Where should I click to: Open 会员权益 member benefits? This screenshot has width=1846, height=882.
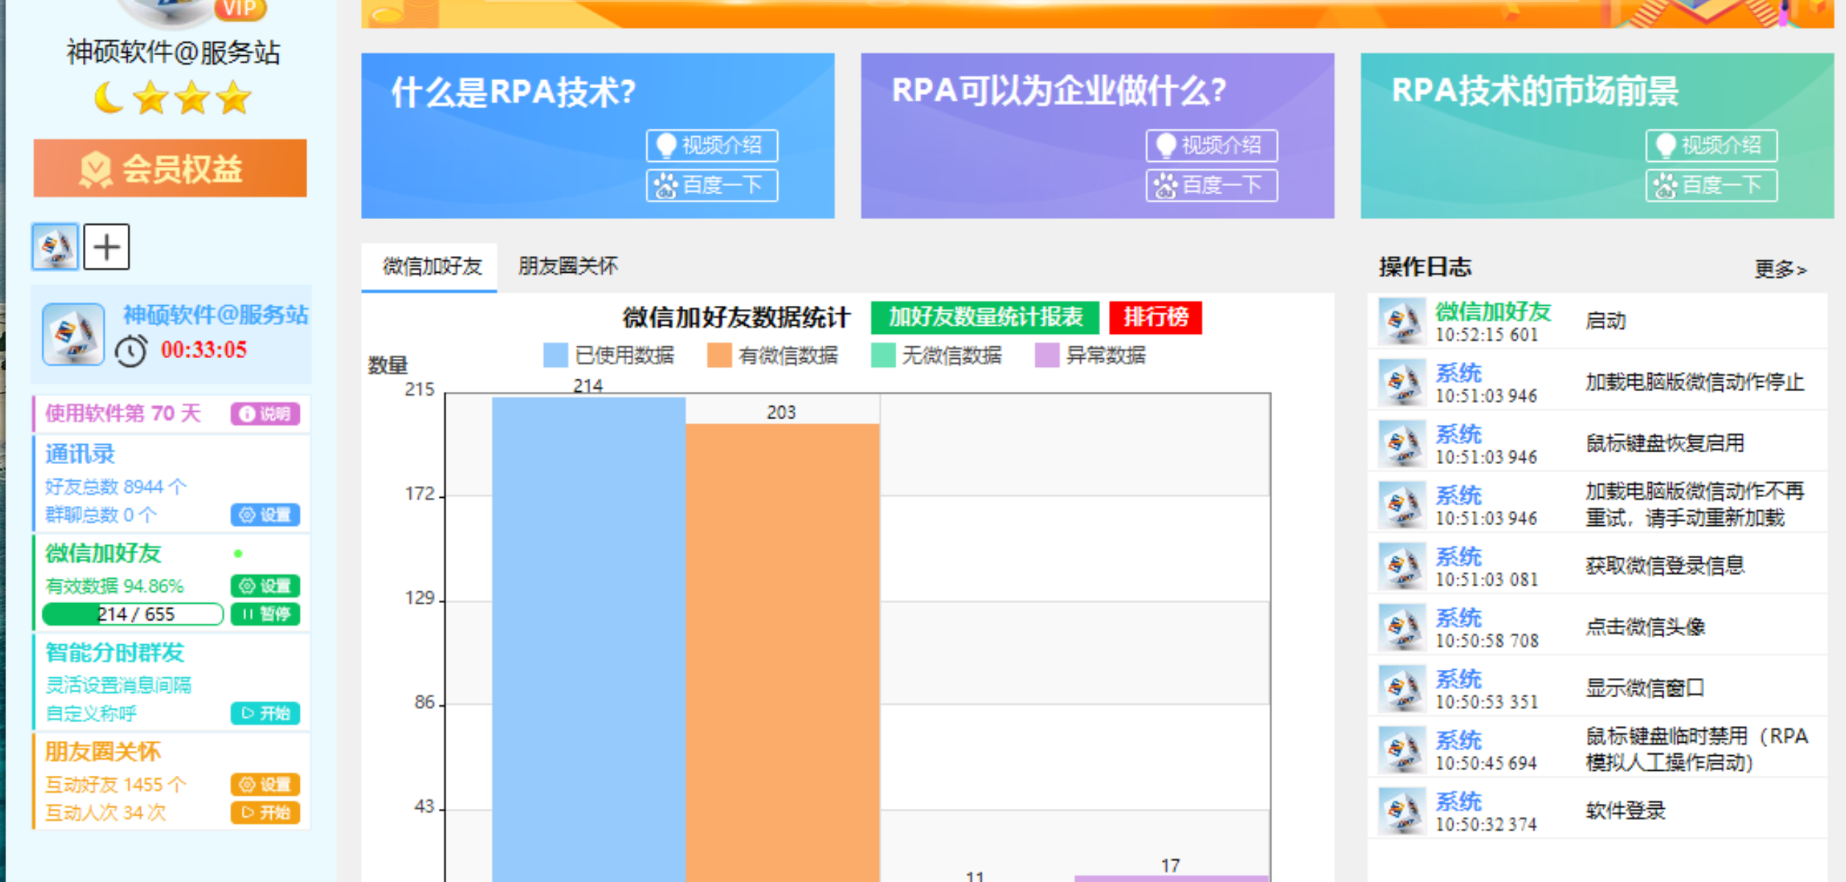point(170,168)
